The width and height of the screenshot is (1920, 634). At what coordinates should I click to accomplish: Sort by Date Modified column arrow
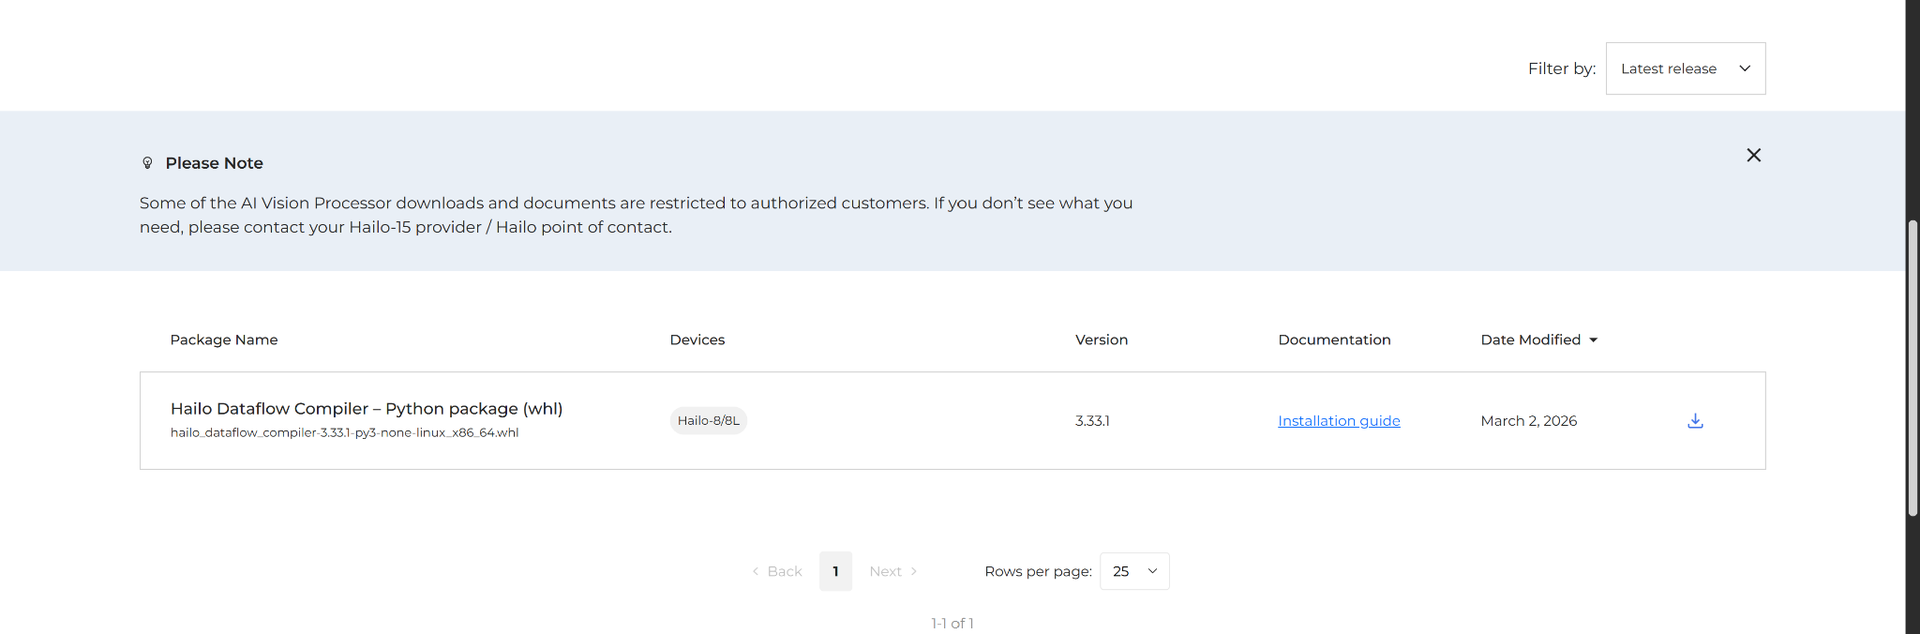coord(1593,340)
